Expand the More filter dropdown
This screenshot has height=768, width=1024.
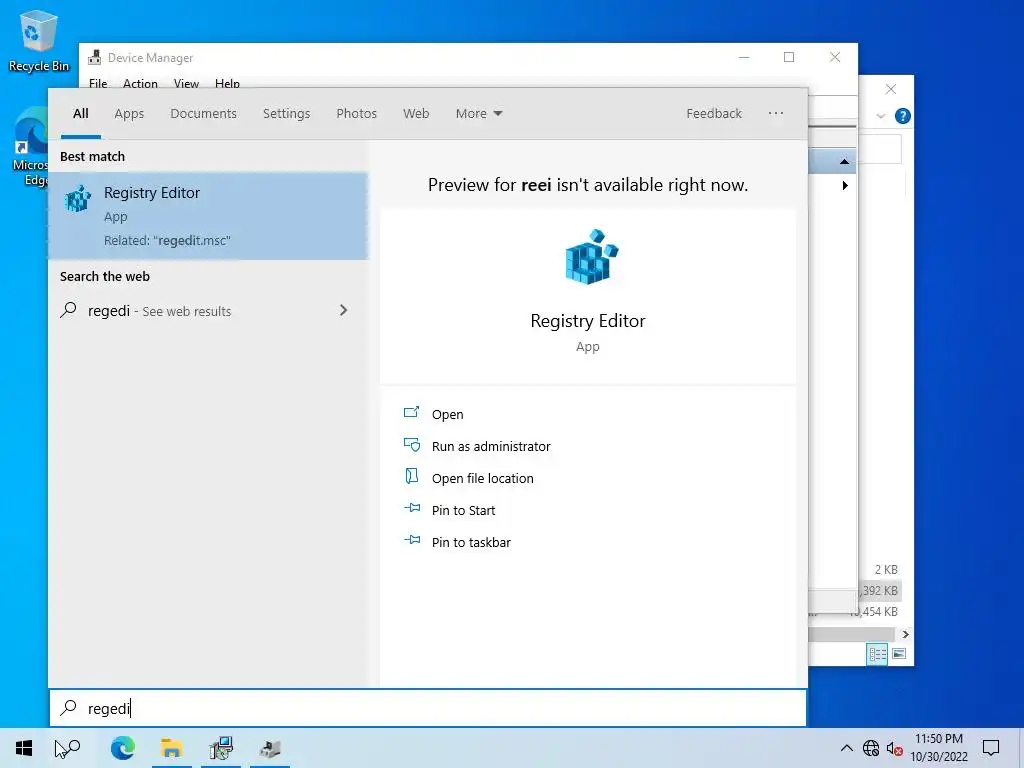[479, 114]
